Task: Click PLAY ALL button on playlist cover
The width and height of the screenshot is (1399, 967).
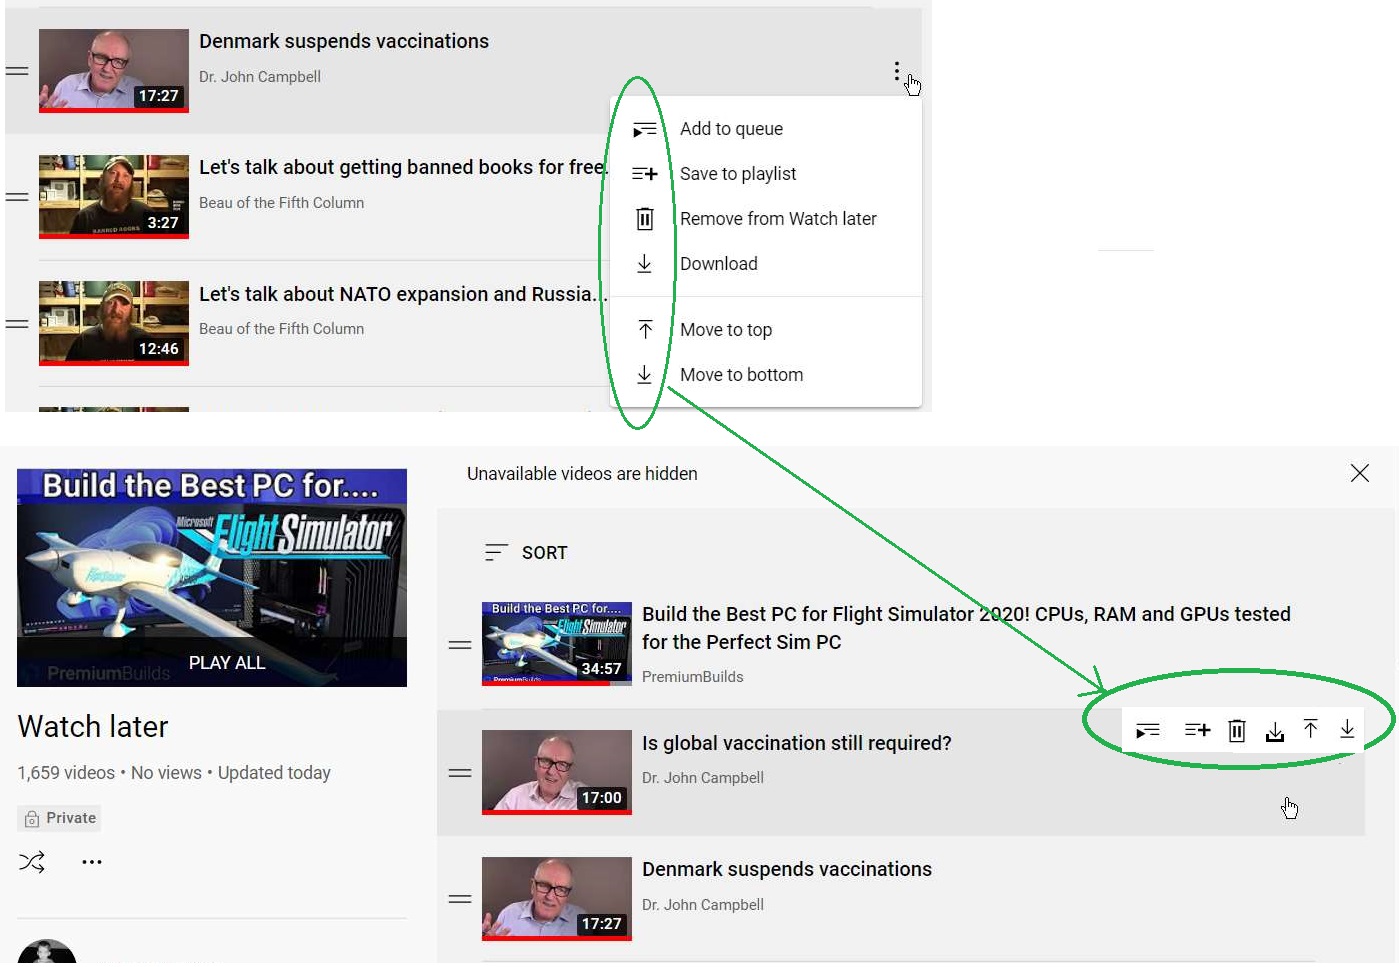Action: pyautogui.click(x=226, y=663)
